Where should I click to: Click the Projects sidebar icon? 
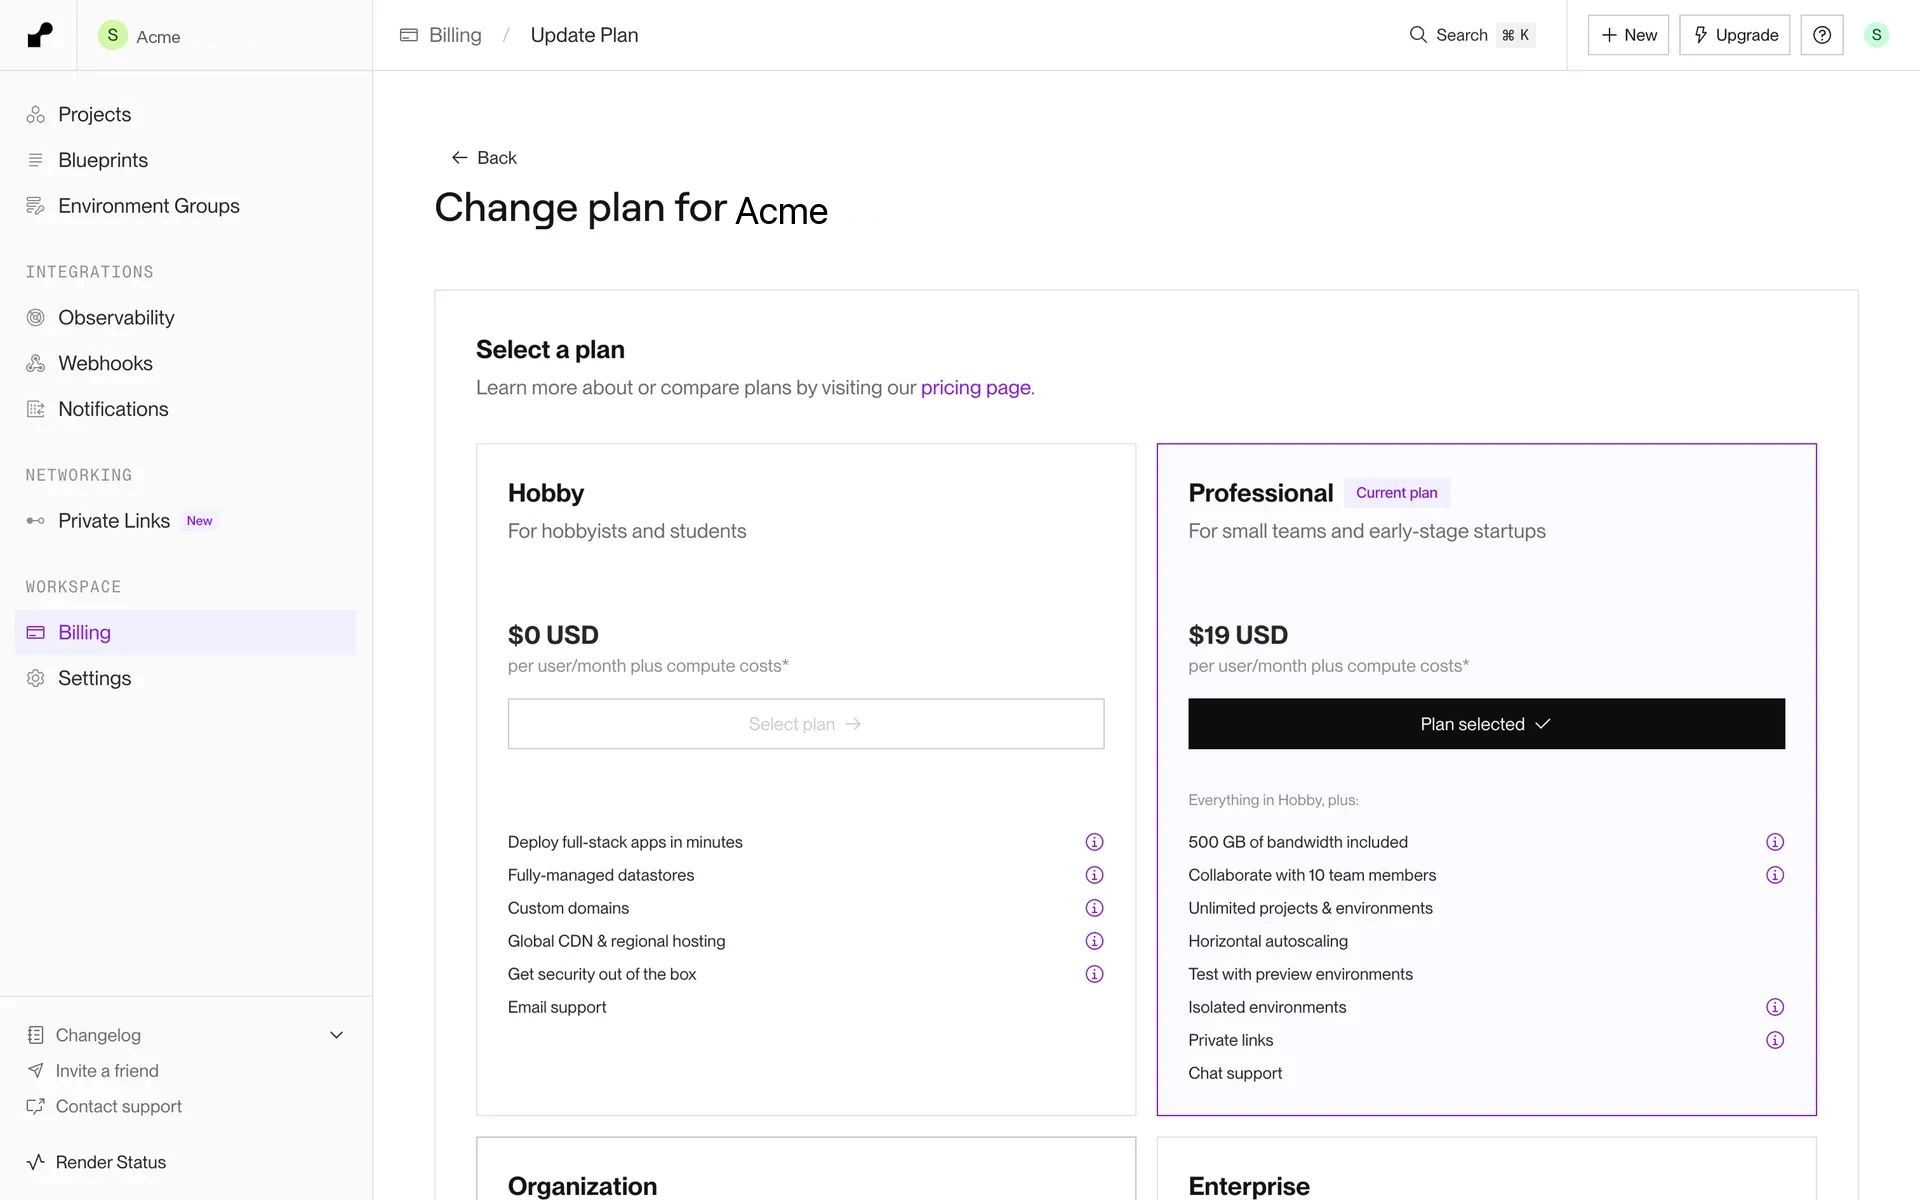click(x=36, y=115)
